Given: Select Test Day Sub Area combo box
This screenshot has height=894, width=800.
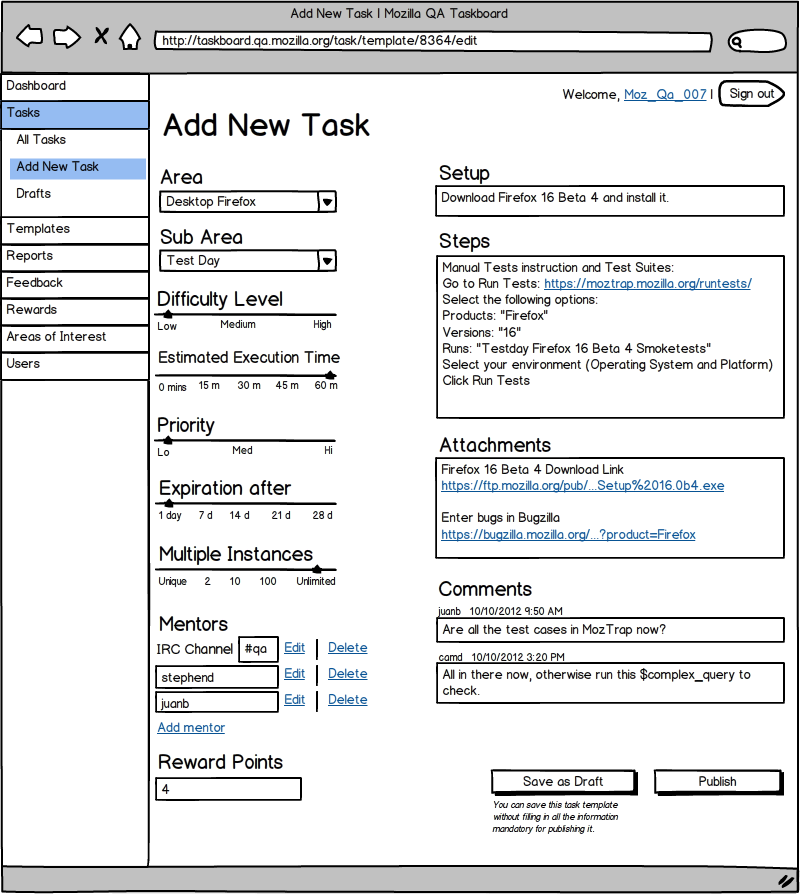Looking at the screenshot, I should pyautogui.click(x=247, y=261).
